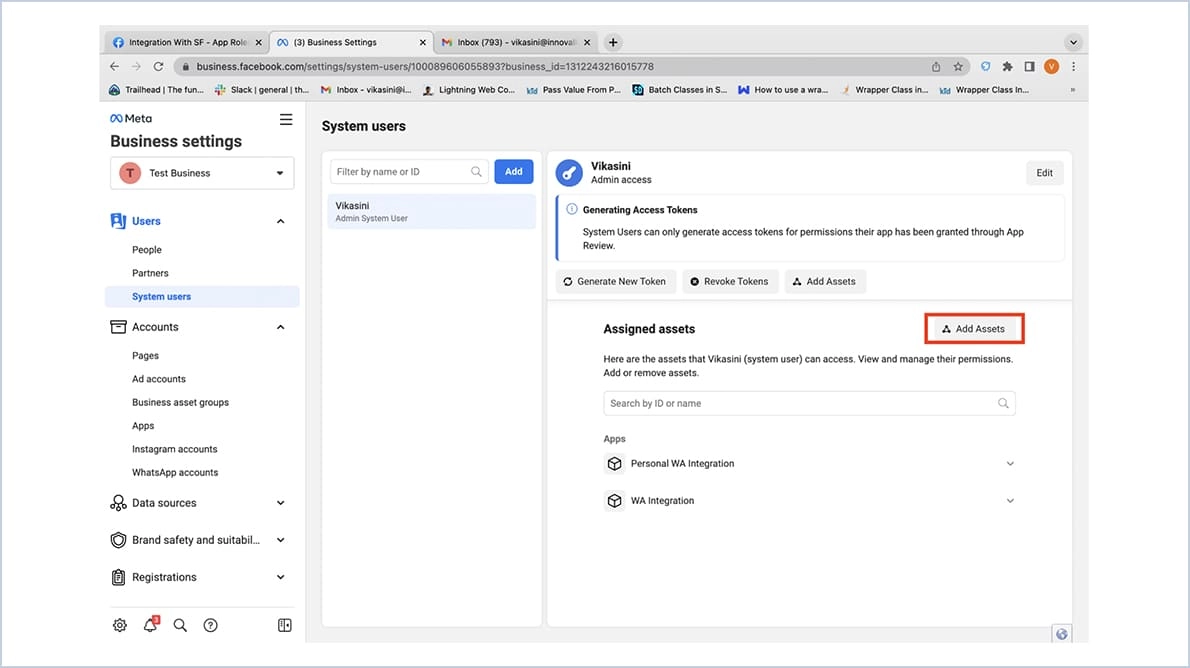Click browser back arrow
This screenshot has width=1190, height=668.
(x=115, y=66)
